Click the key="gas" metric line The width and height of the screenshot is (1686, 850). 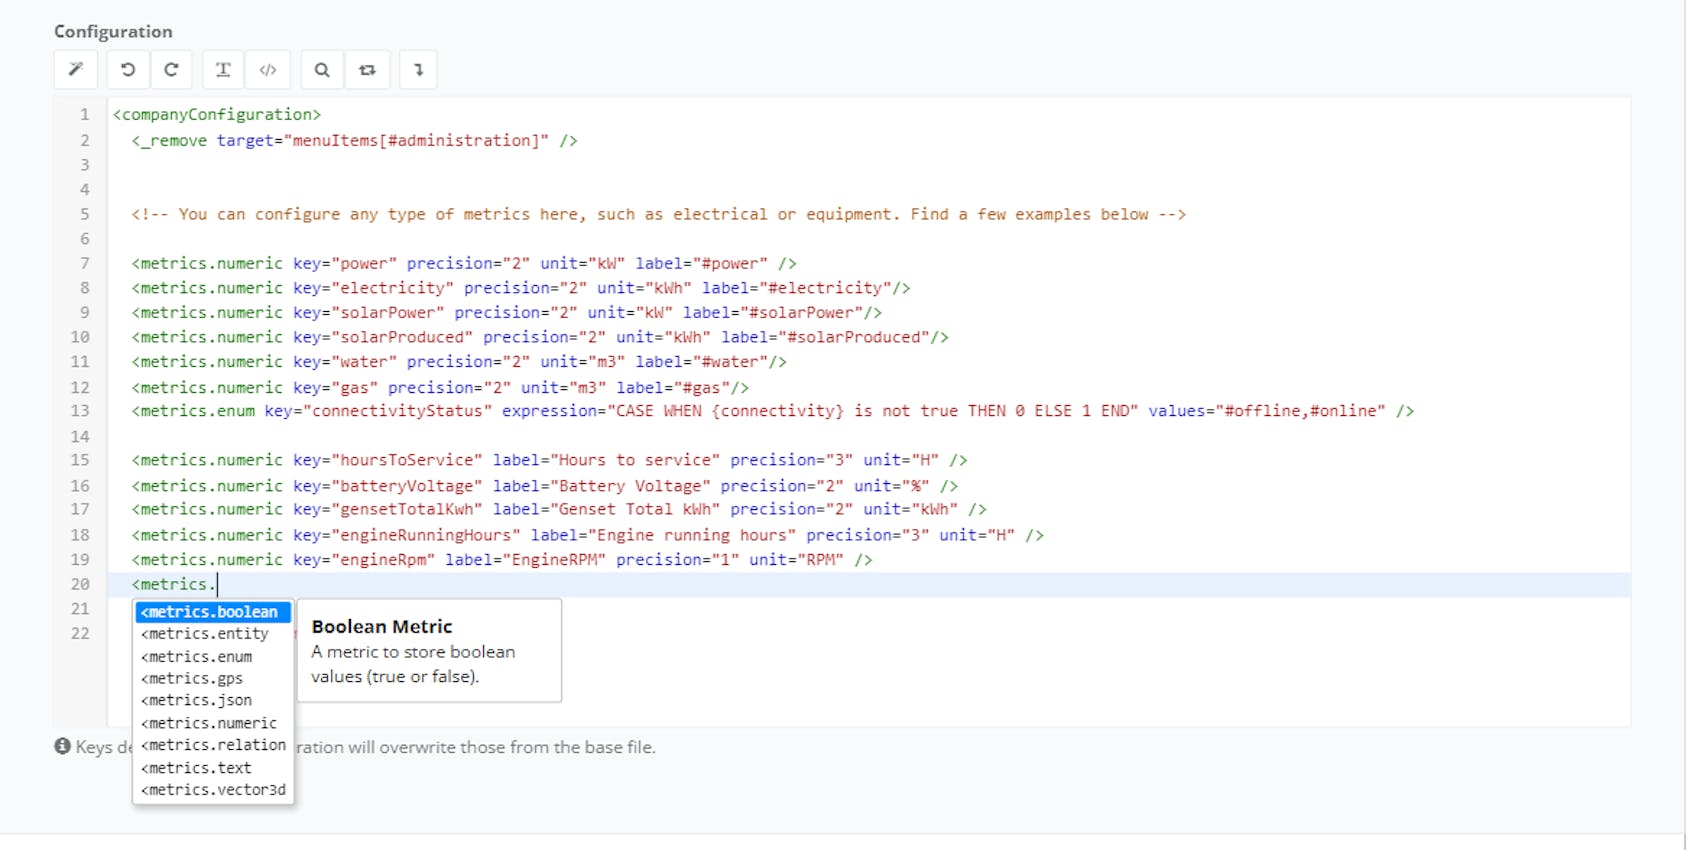[440, 387]
